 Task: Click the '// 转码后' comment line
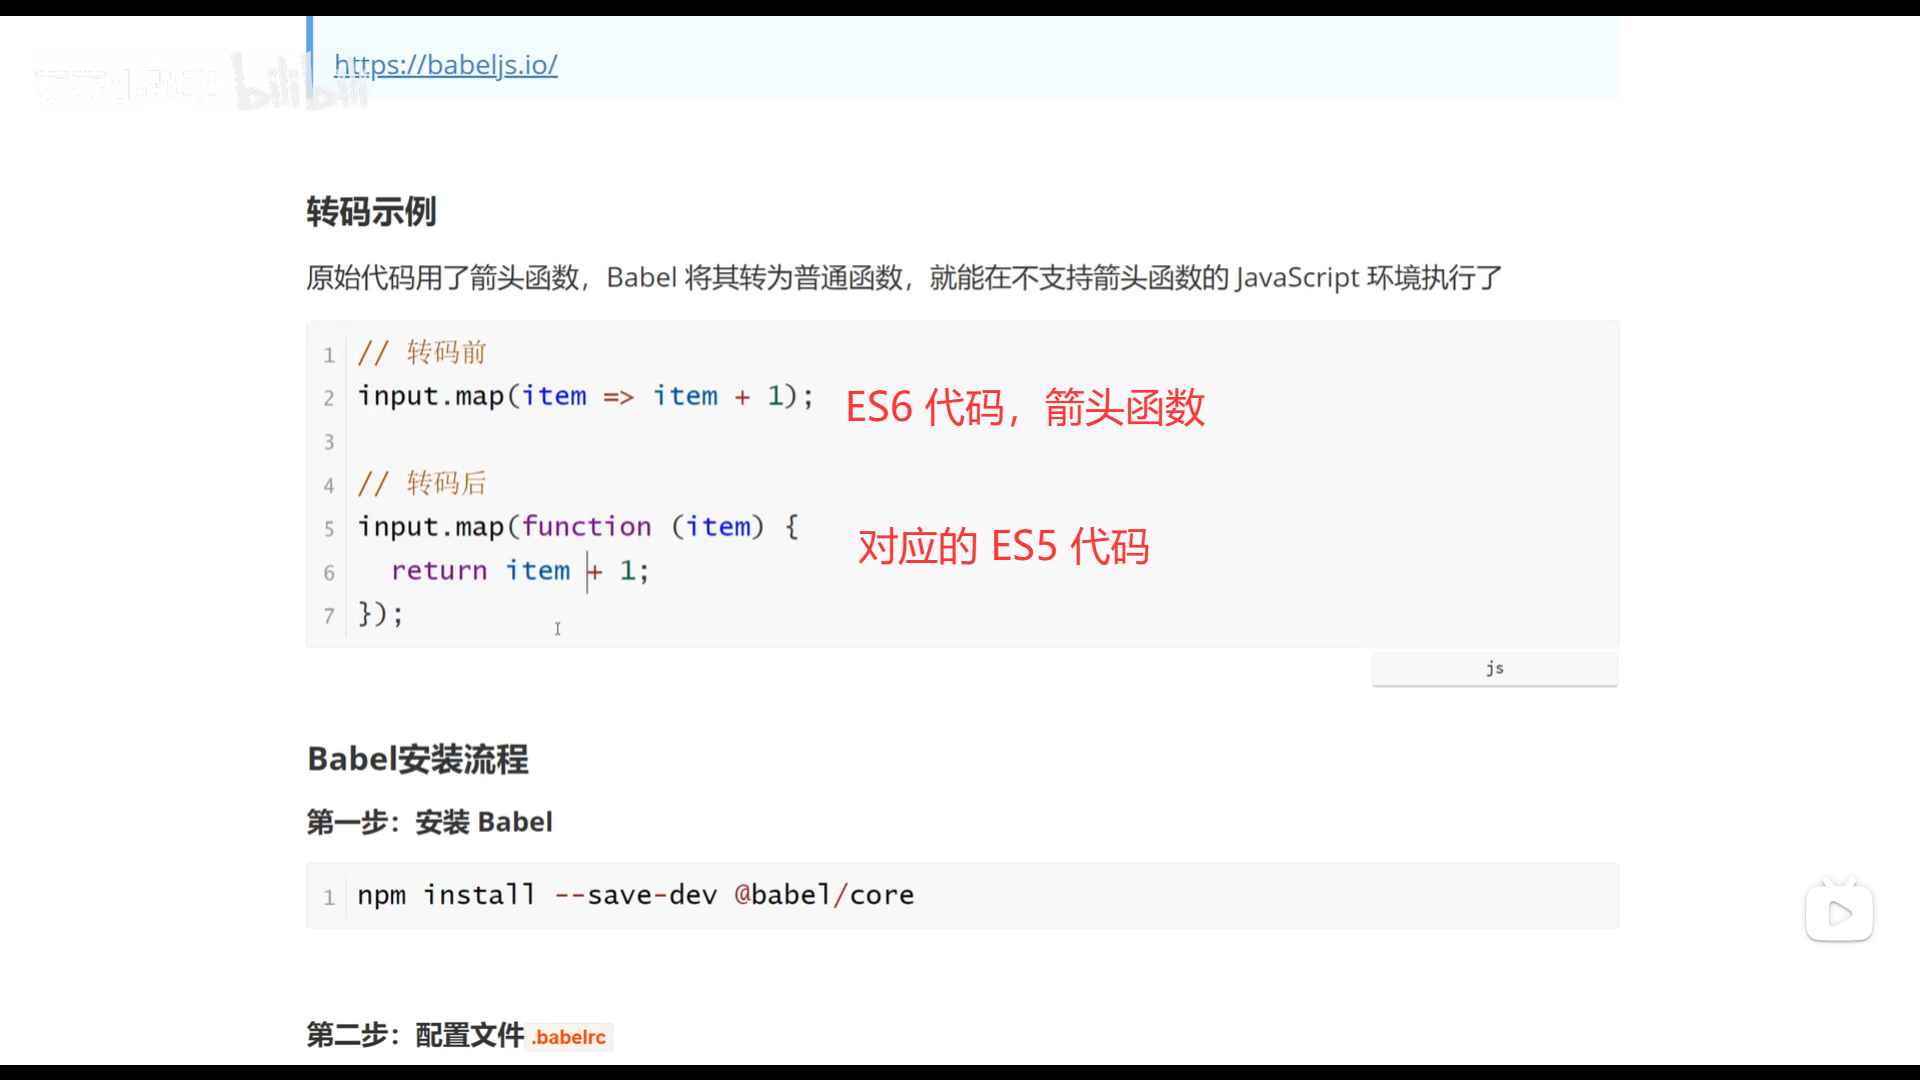422,484
